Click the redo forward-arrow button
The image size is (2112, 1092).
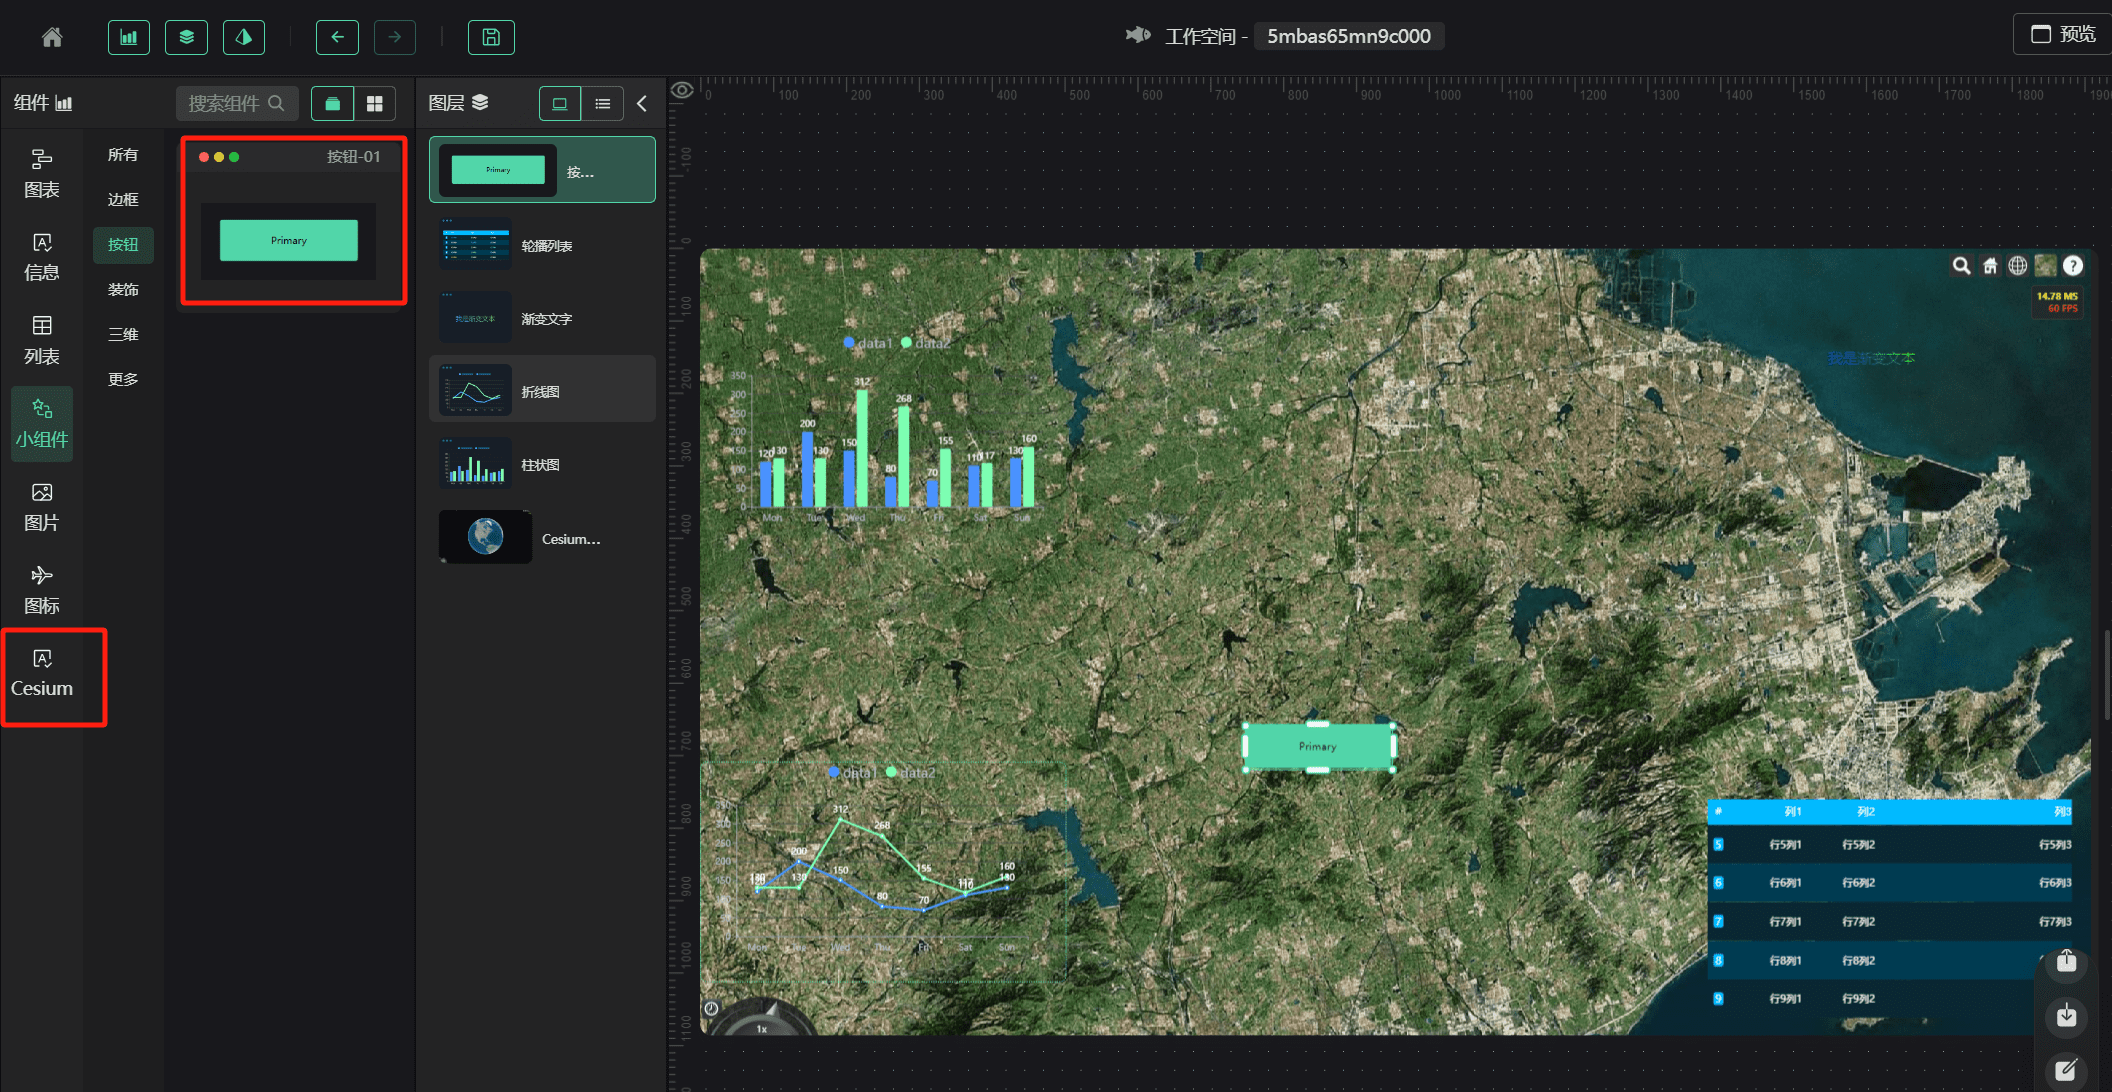pos(394,37)
